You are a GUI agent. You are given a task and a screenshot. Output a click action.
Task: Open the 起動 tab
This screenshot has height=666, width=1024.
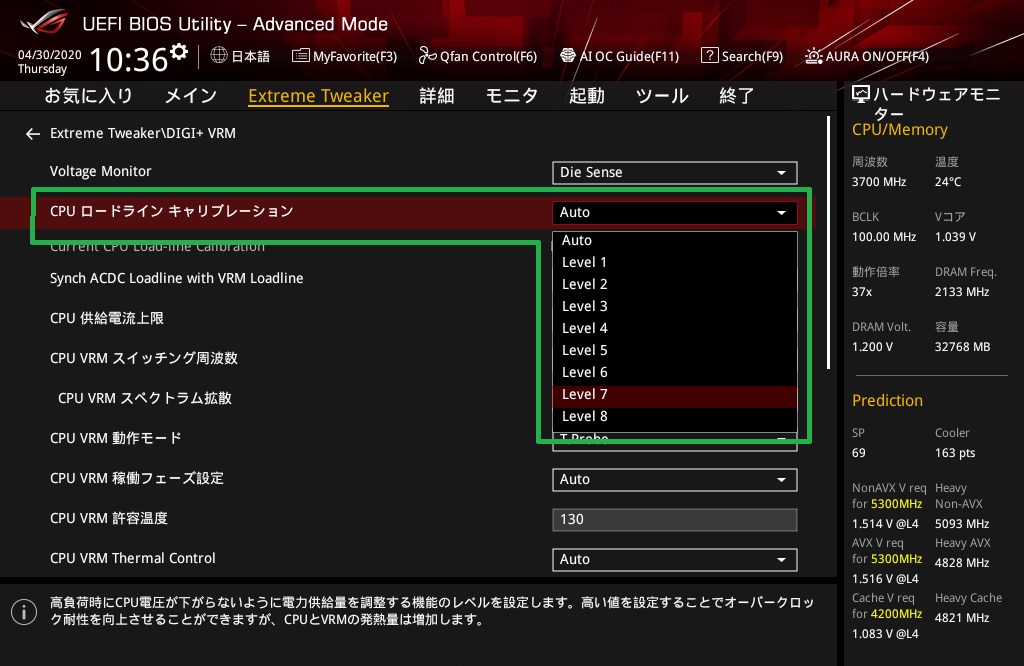[586, 96]
